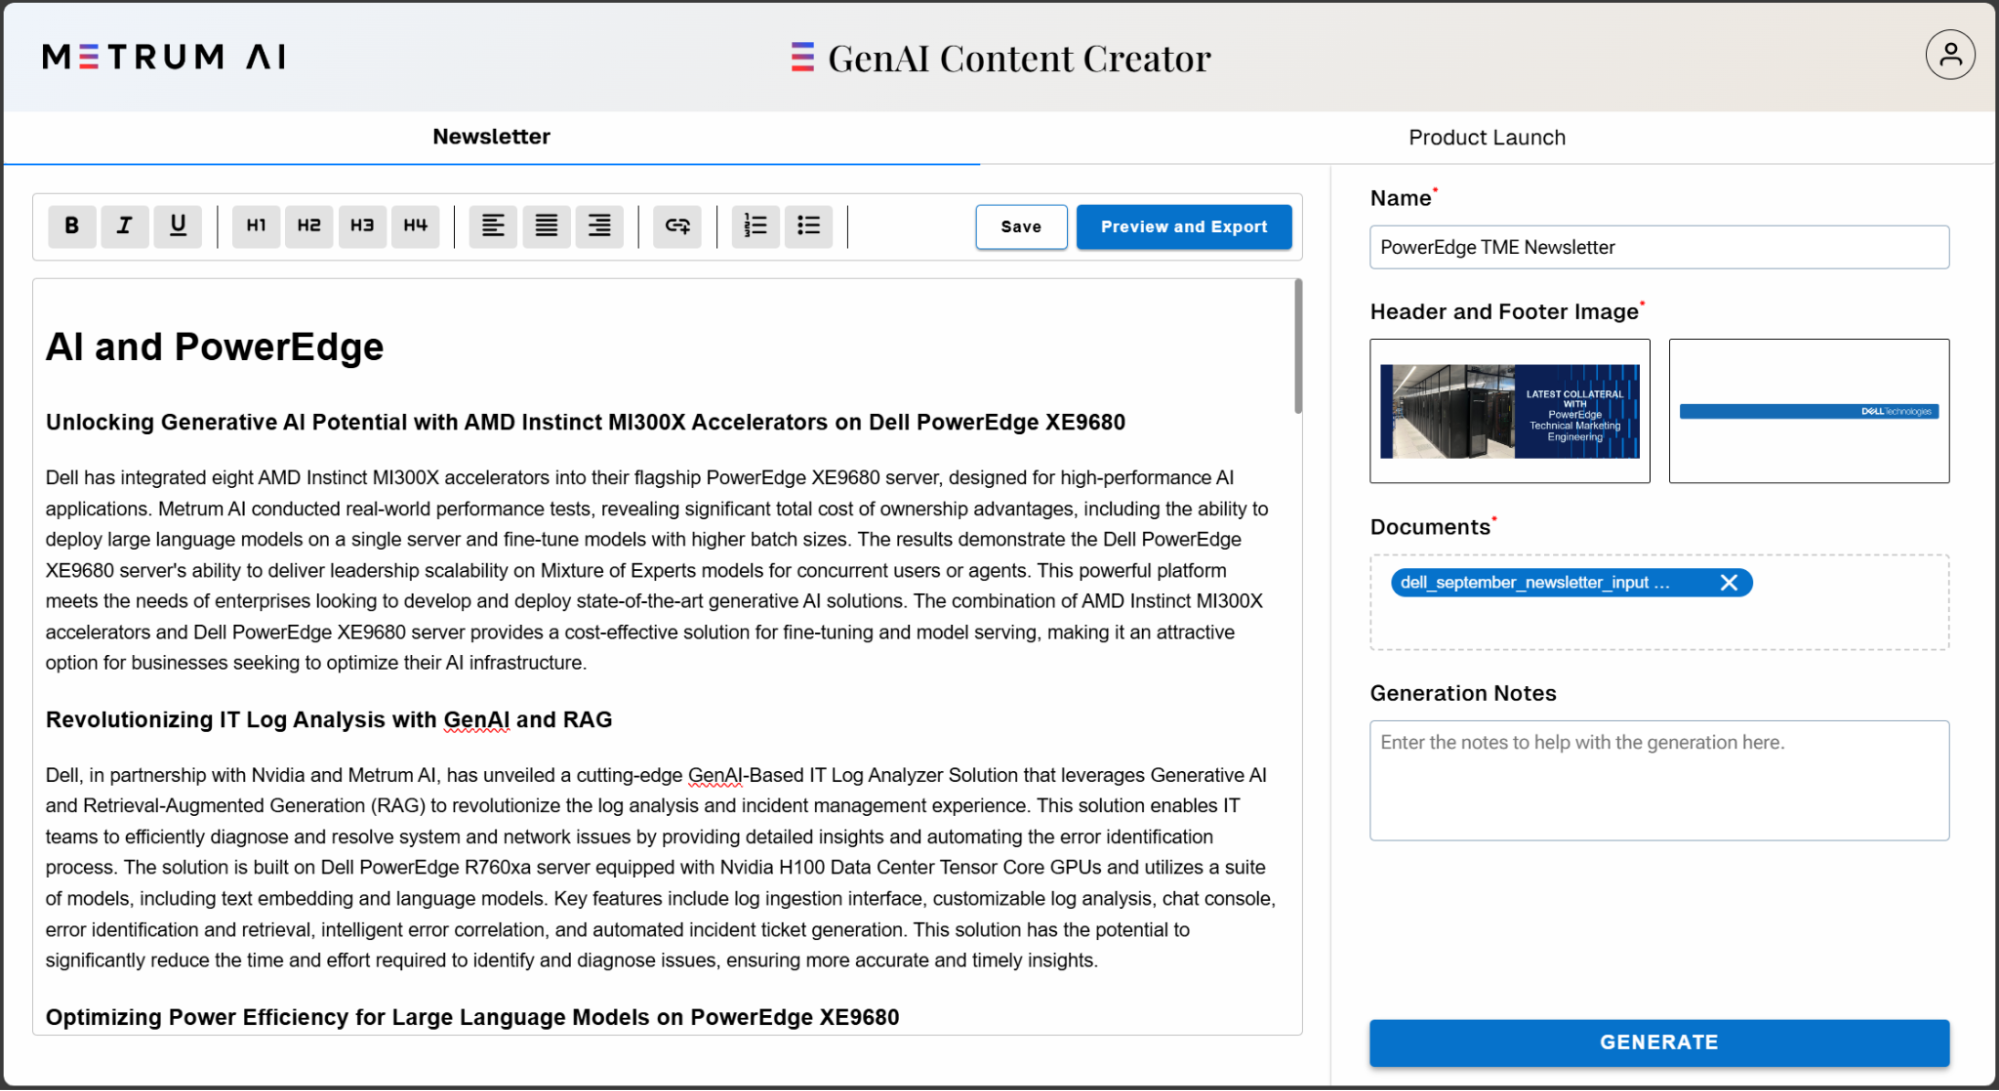The height and width of the screenshot is (1091, 1999).
Task: Switch to the Product Launch tab
Action: click(x=1487, y=138)
